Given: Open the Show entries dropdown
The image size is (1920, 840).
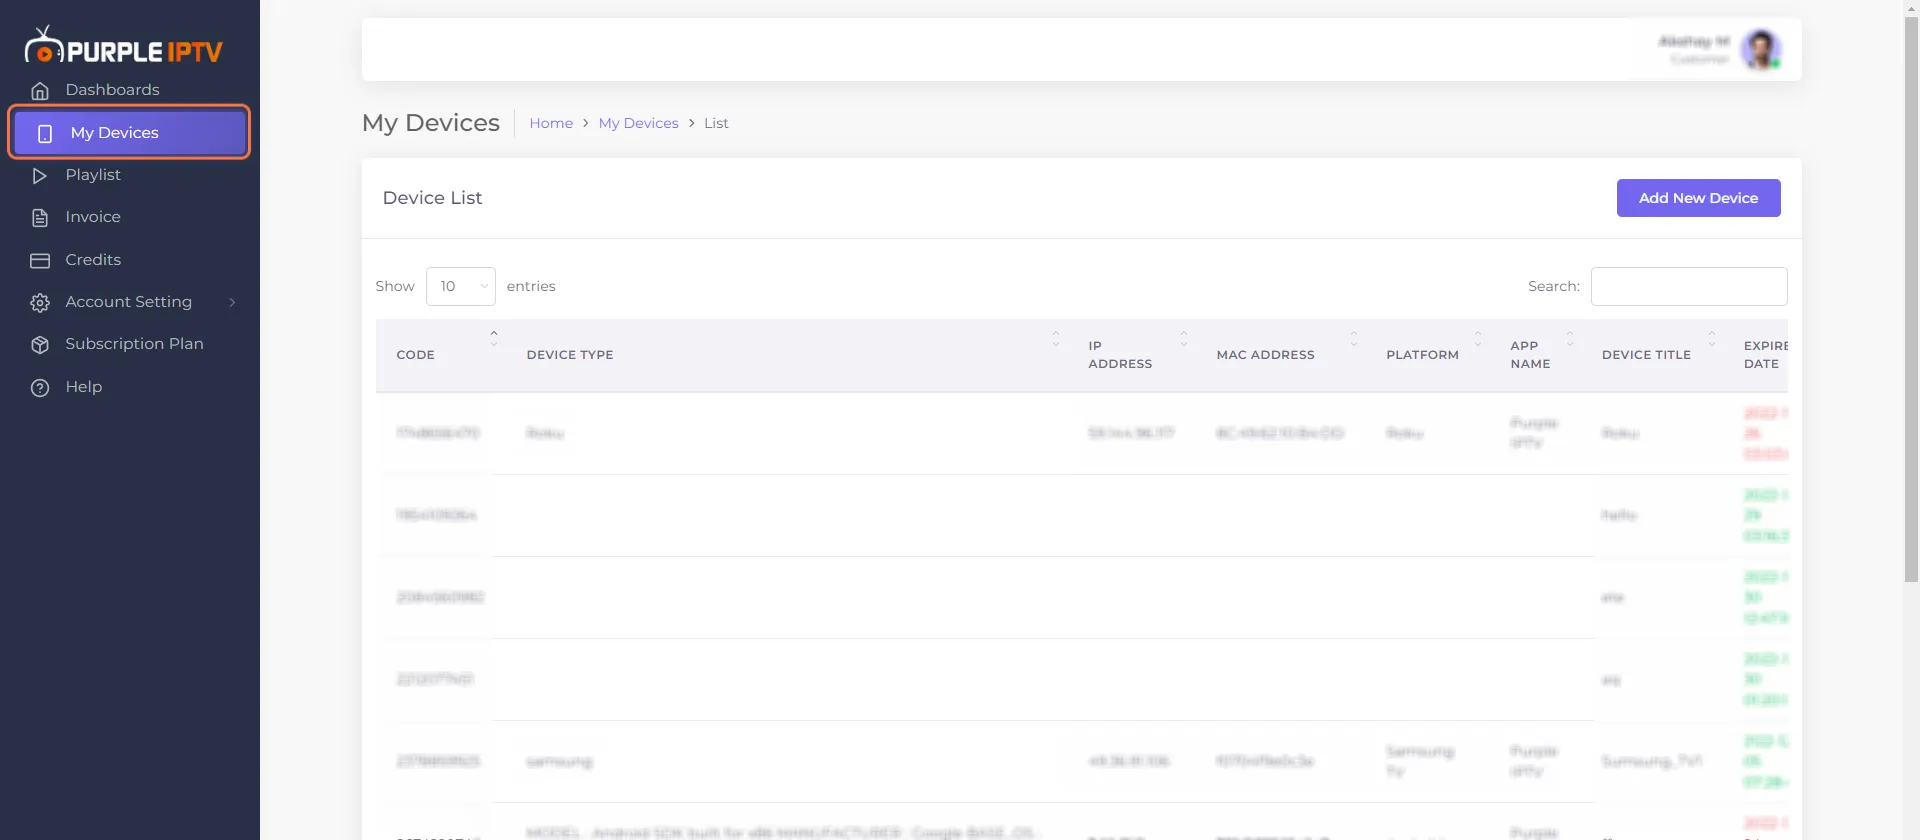Looking at the screenshot, I should click(x=461, y=286).
